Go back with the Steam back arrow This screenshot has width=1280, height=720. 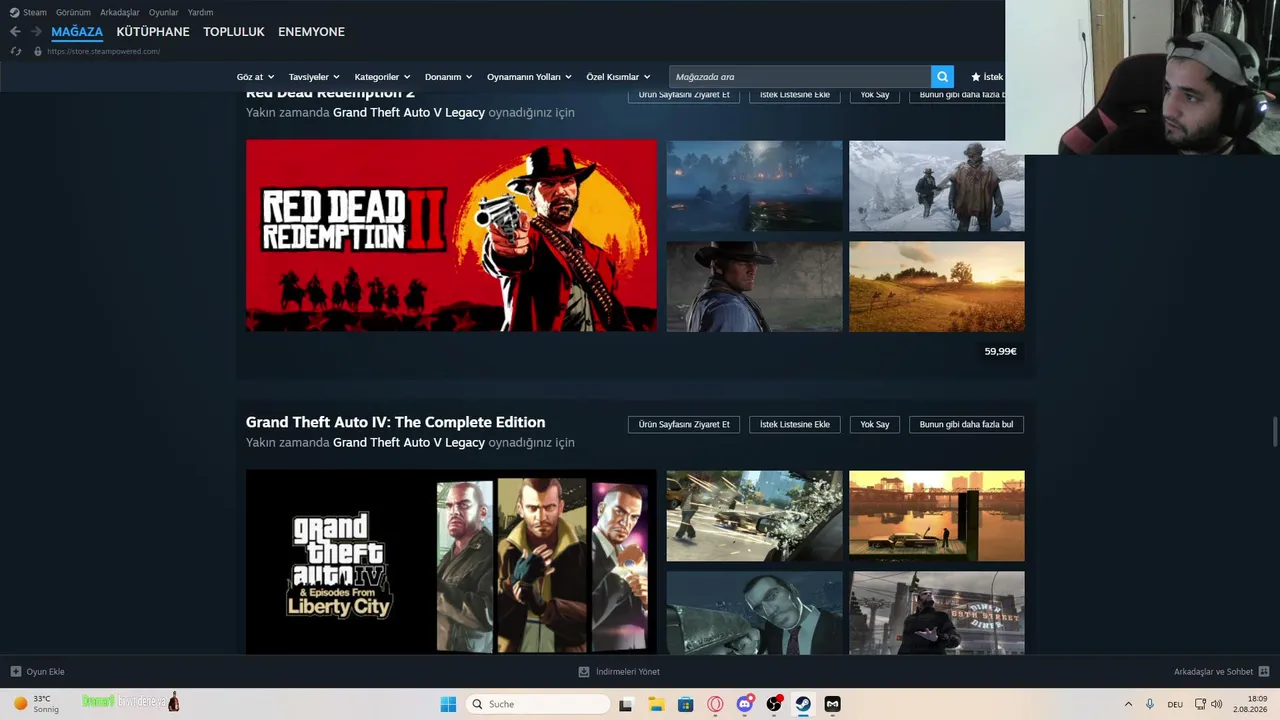click(x=15, y=32)
